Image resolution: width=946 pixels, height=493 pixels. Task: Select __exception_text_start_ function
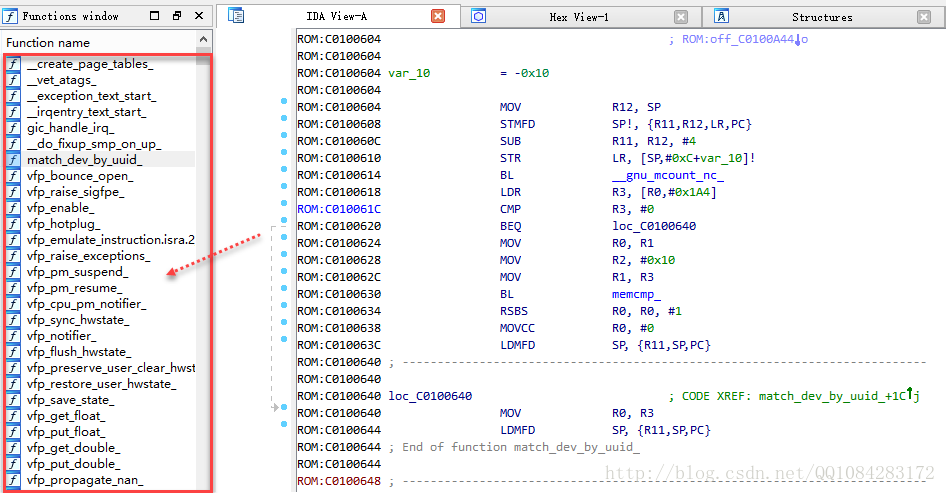[92, 96]
